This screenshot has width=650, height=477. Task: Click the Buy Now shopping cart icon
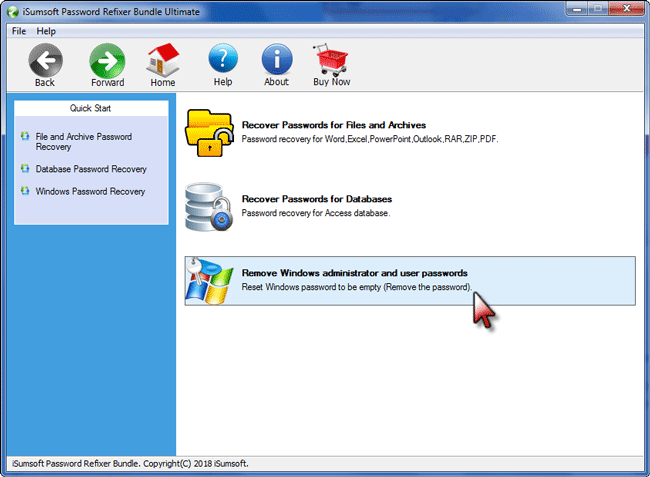(x=331, y=60)
